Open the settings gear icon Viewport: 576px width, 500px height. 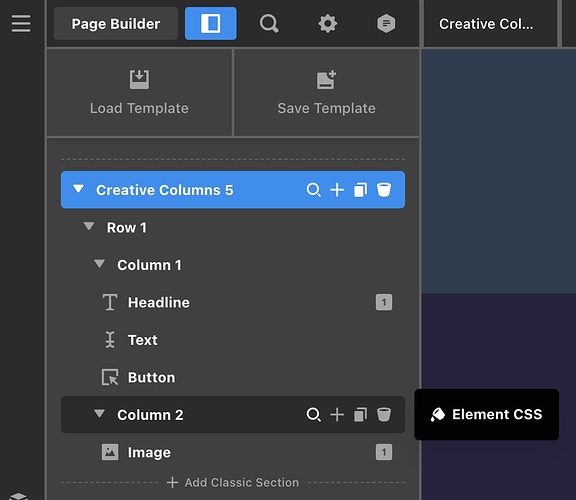pyautogui.click(x=328, y=24)
